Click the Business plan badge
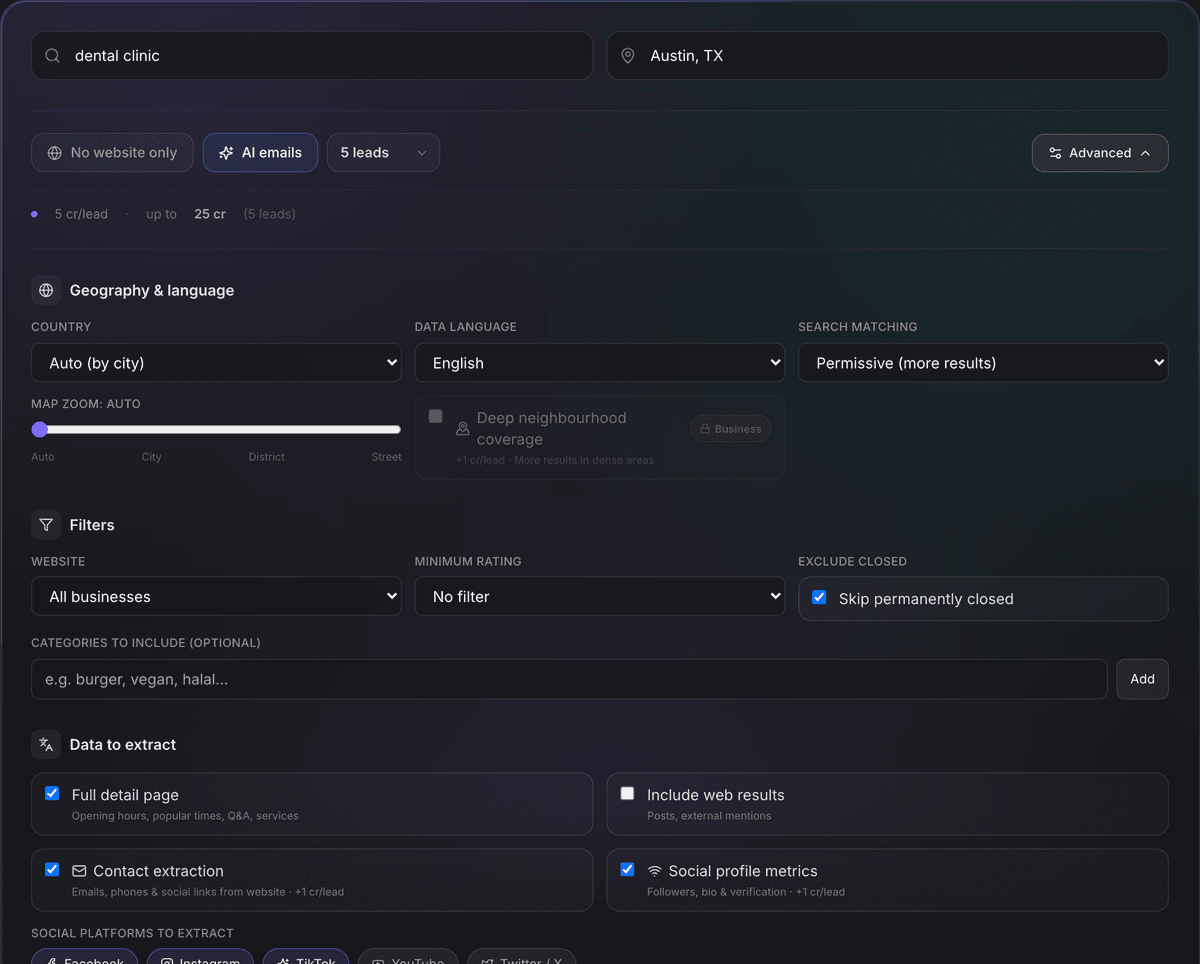This screenshot has width=1200, height=964. (730, 429)
